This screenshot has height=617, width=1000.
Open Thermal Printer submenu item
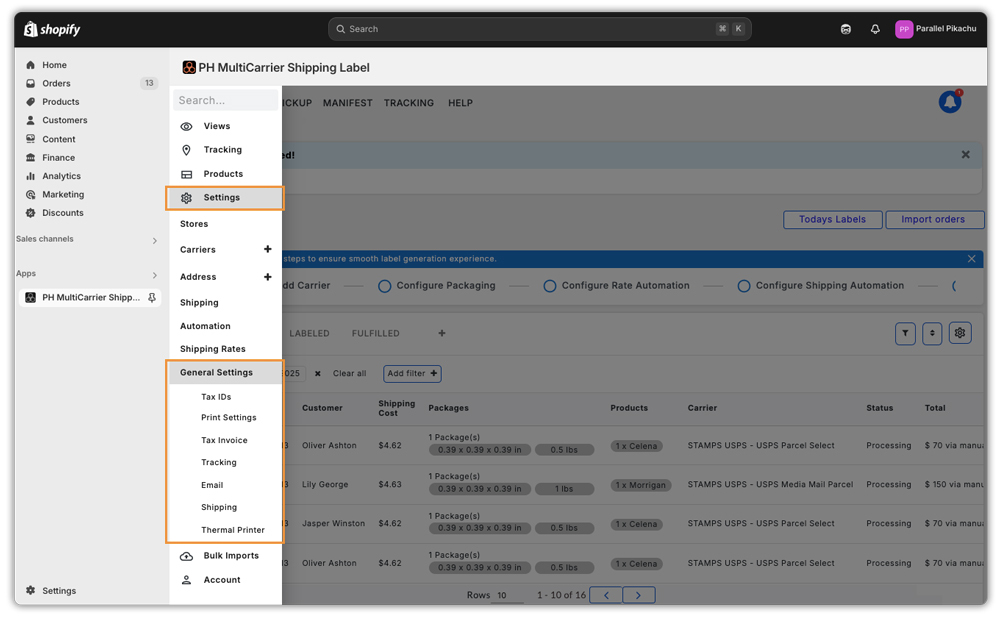click(233, 530)
